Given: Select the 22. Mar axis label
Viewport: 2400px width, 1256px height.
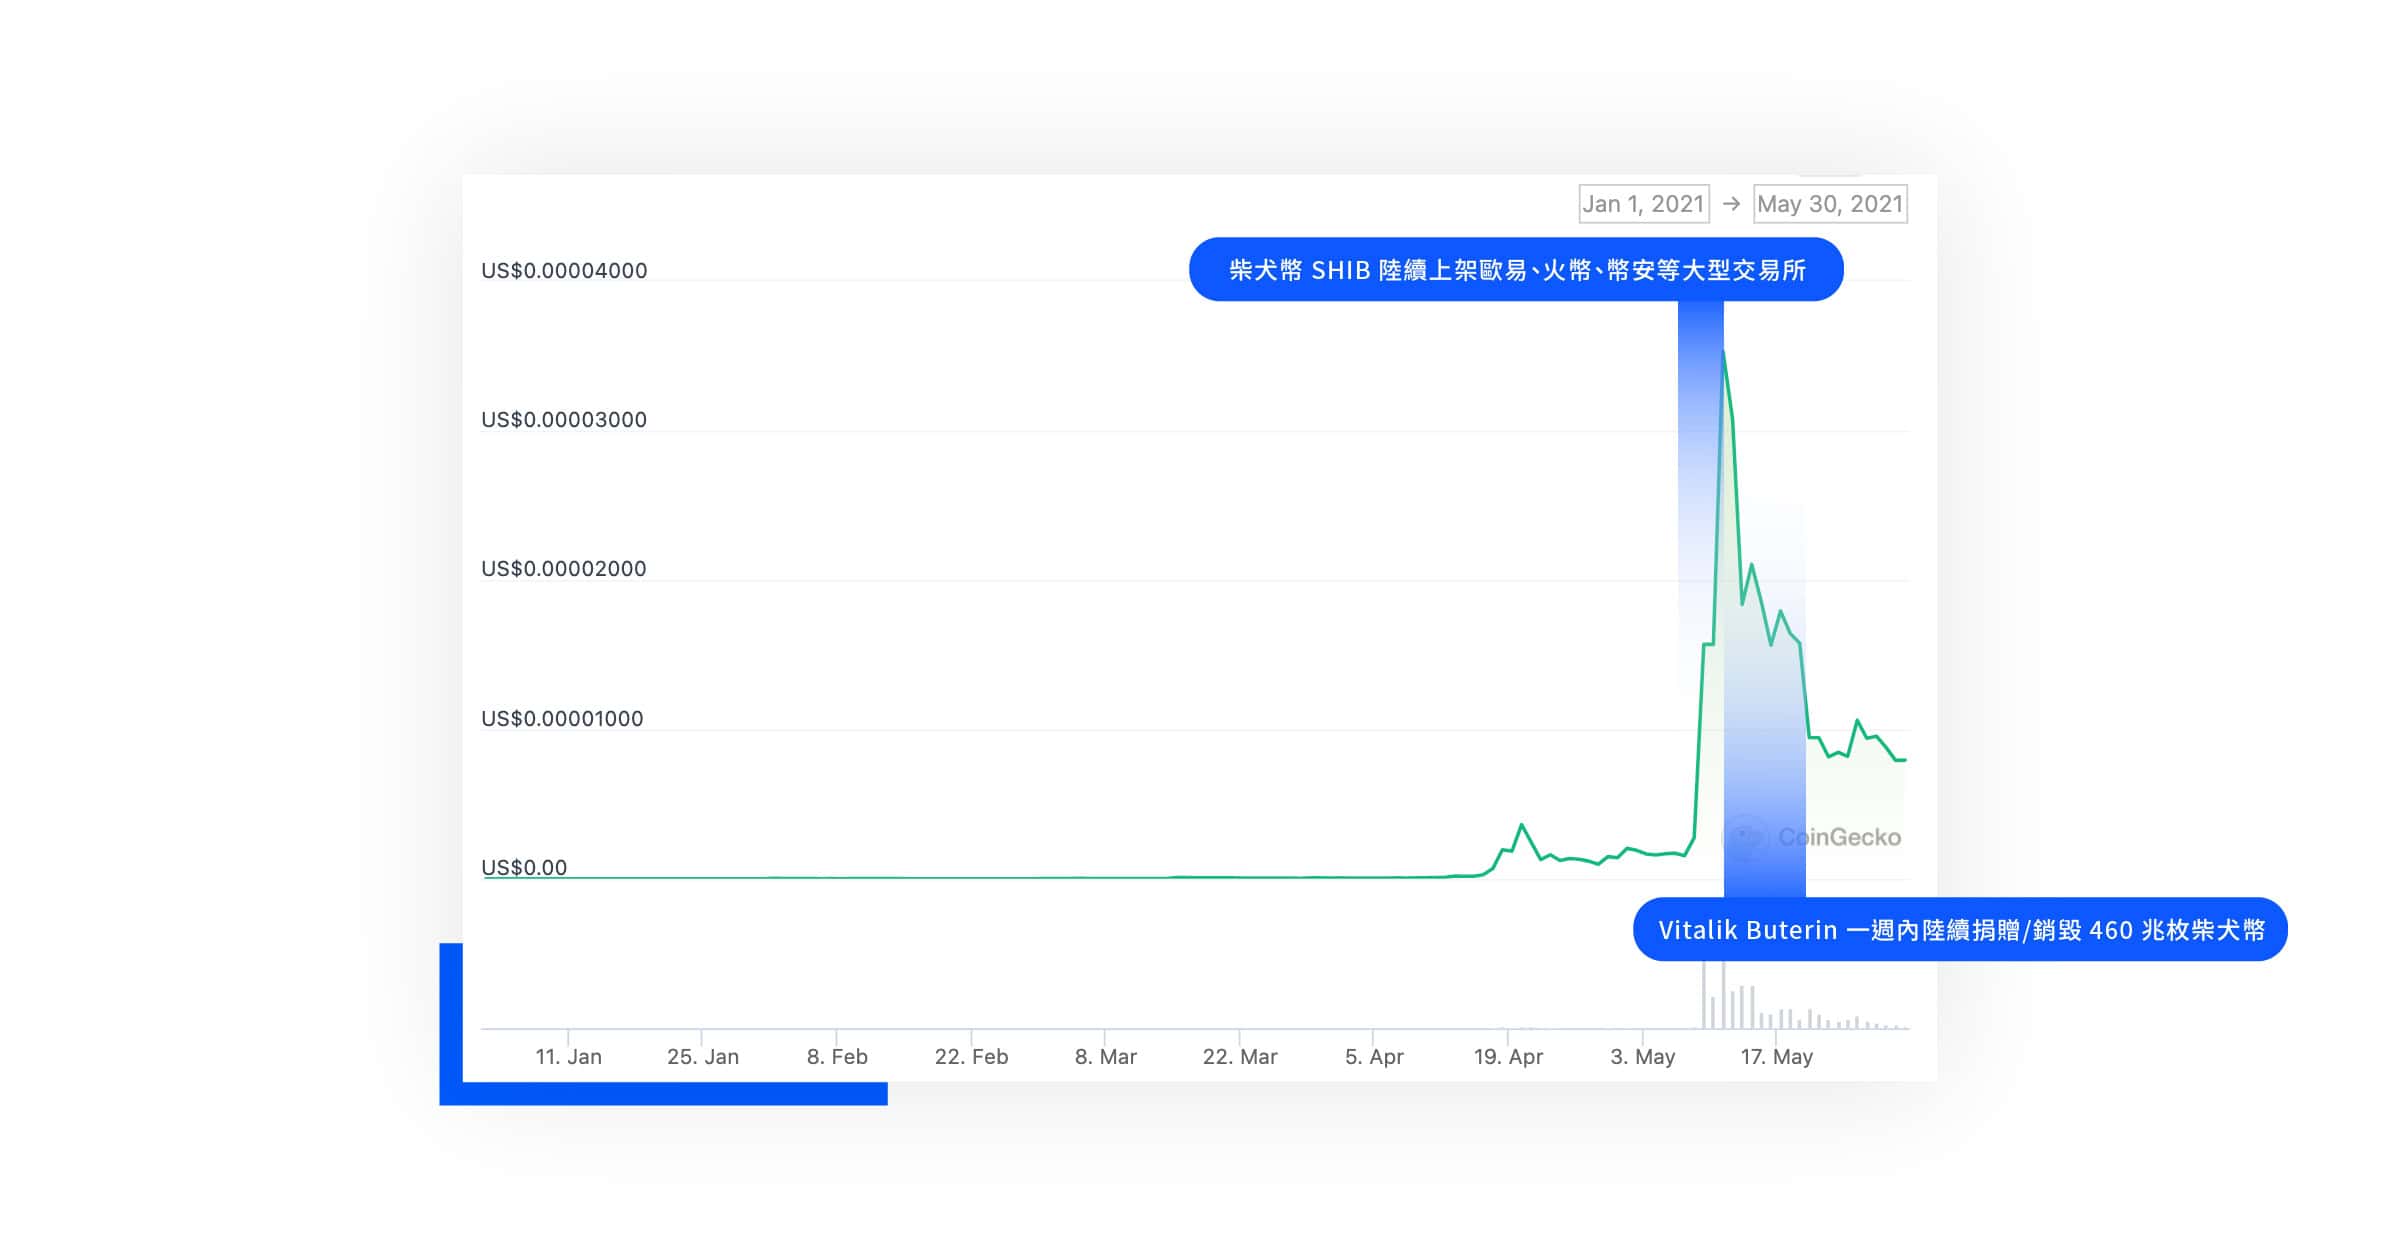Looking at the screenshot, I should tap(1240, 1057).
